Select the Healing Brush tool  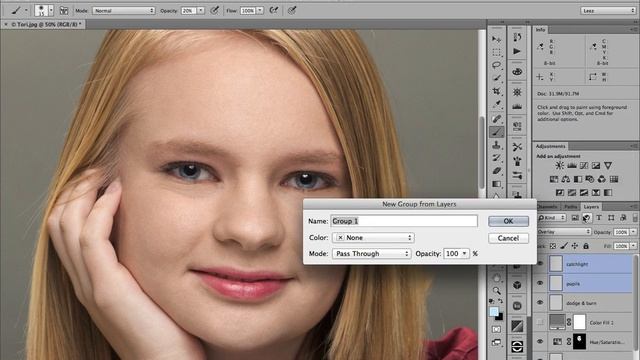pyautogui.click(x=496, y=119)
